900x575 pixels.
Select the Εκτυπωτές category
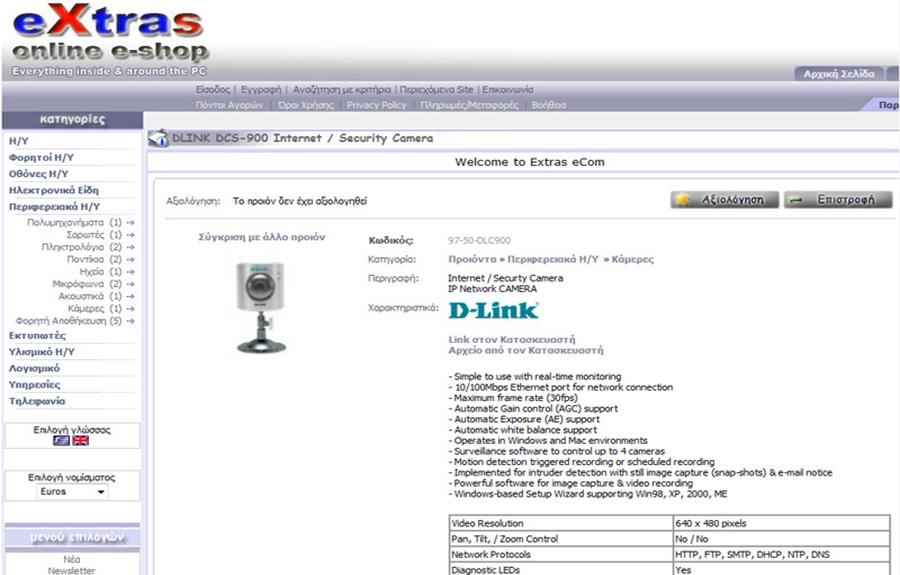coord(37,336)
